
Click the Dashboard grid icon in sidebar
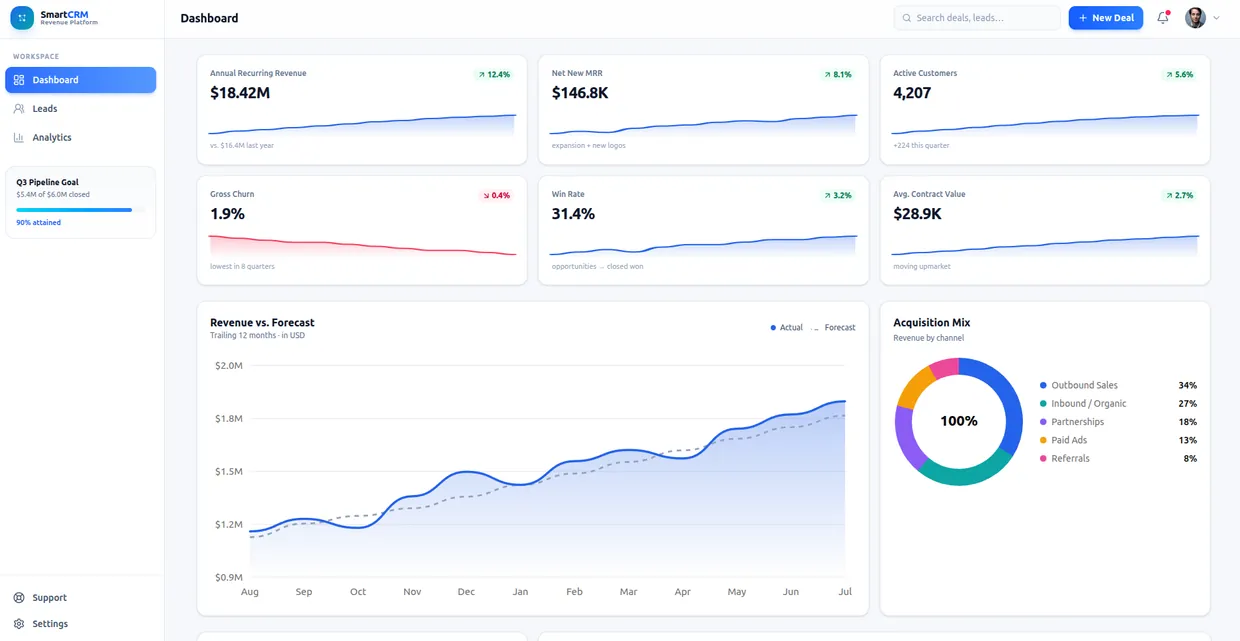point(19,80)
